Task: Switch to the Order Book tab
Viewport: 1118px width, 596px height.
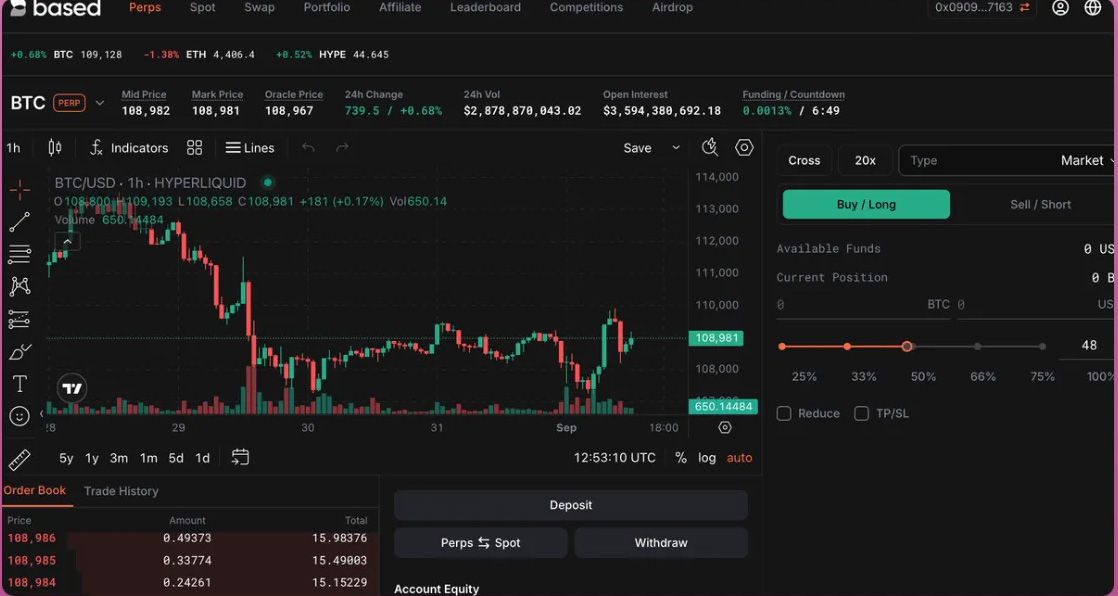Action: (x=35, y=490)
